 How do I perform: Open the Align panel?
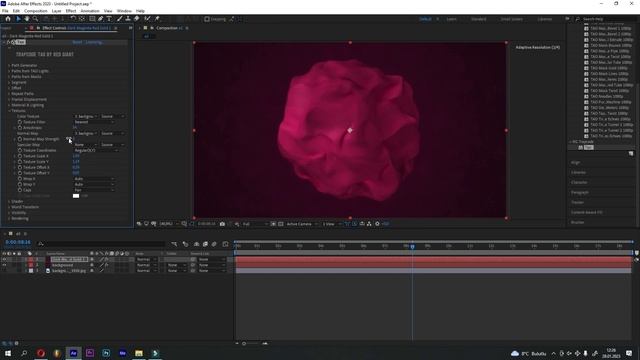pos(576,162)
